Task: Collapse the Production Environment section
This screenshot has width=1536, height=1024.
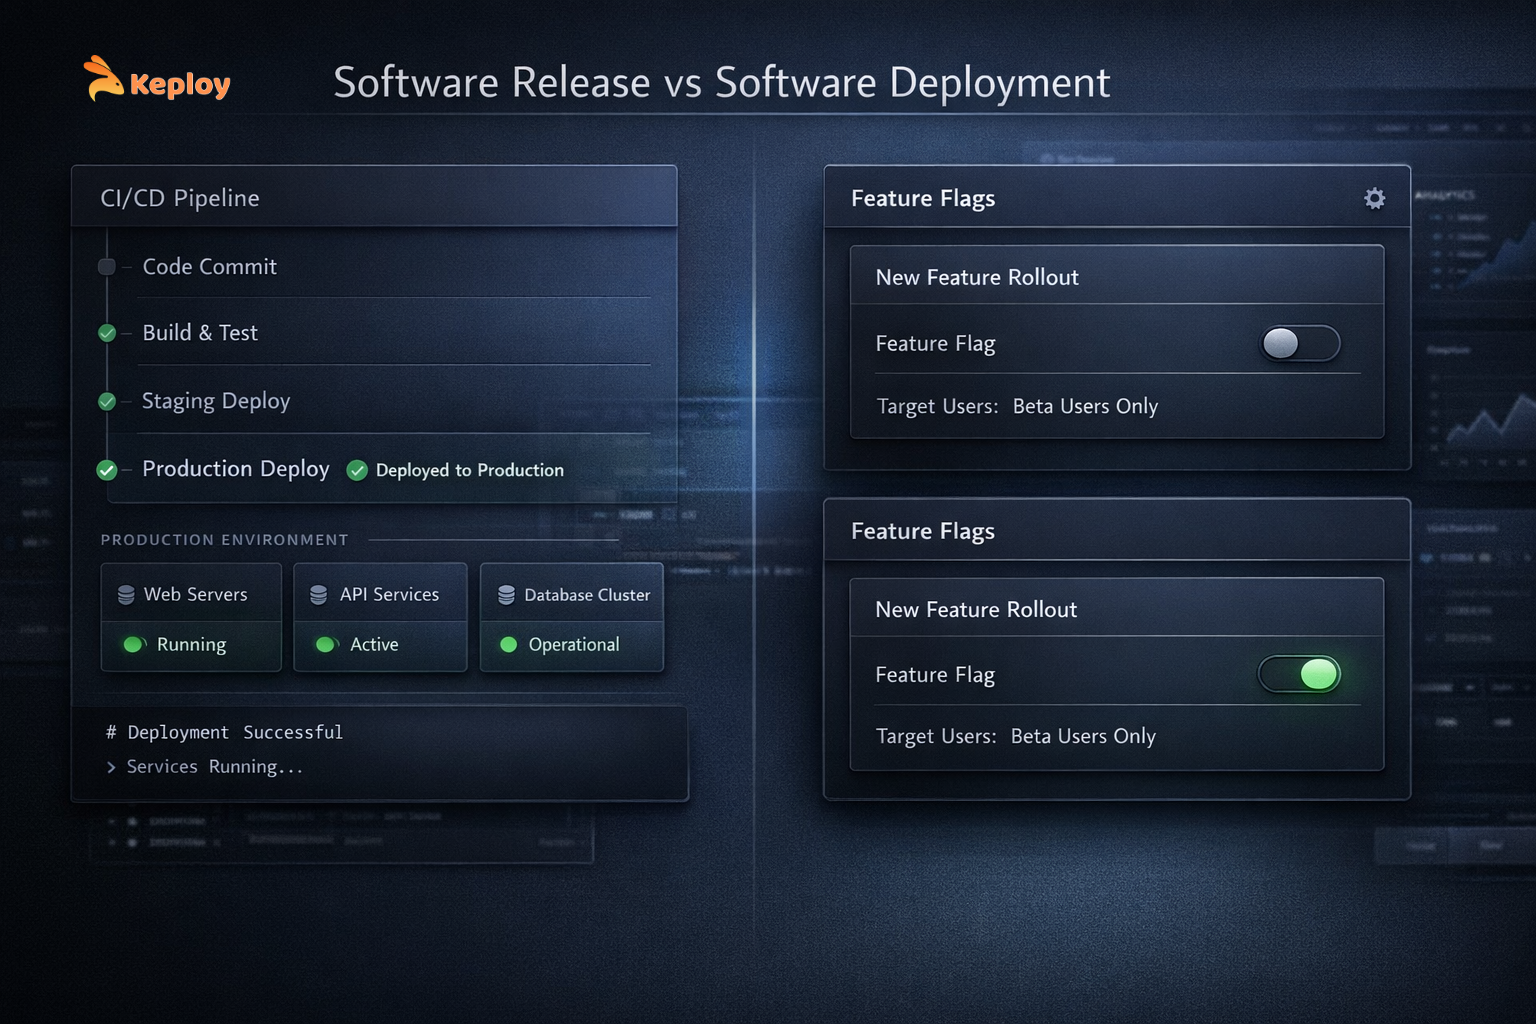Action: pos(223,539)
